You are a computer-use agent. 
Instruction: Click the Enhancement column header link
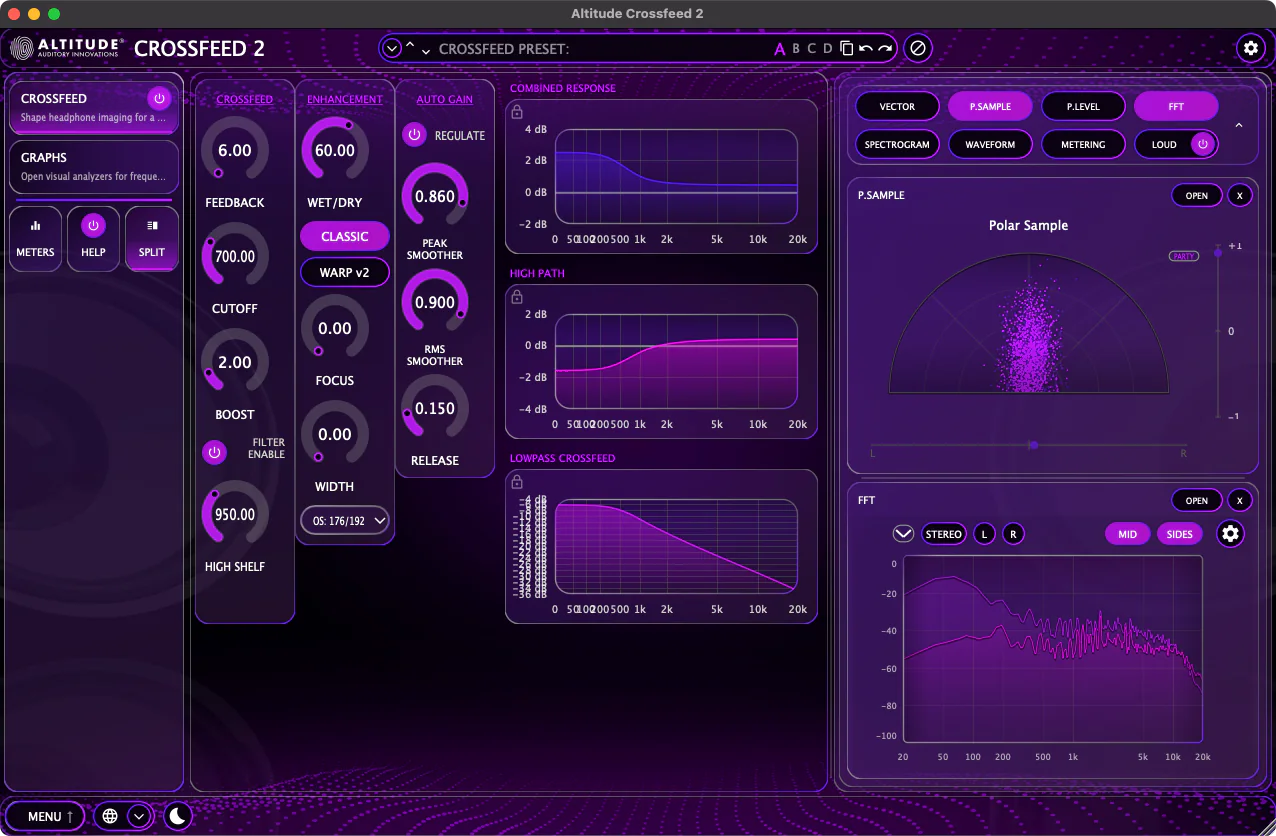(x=345, y=99)
